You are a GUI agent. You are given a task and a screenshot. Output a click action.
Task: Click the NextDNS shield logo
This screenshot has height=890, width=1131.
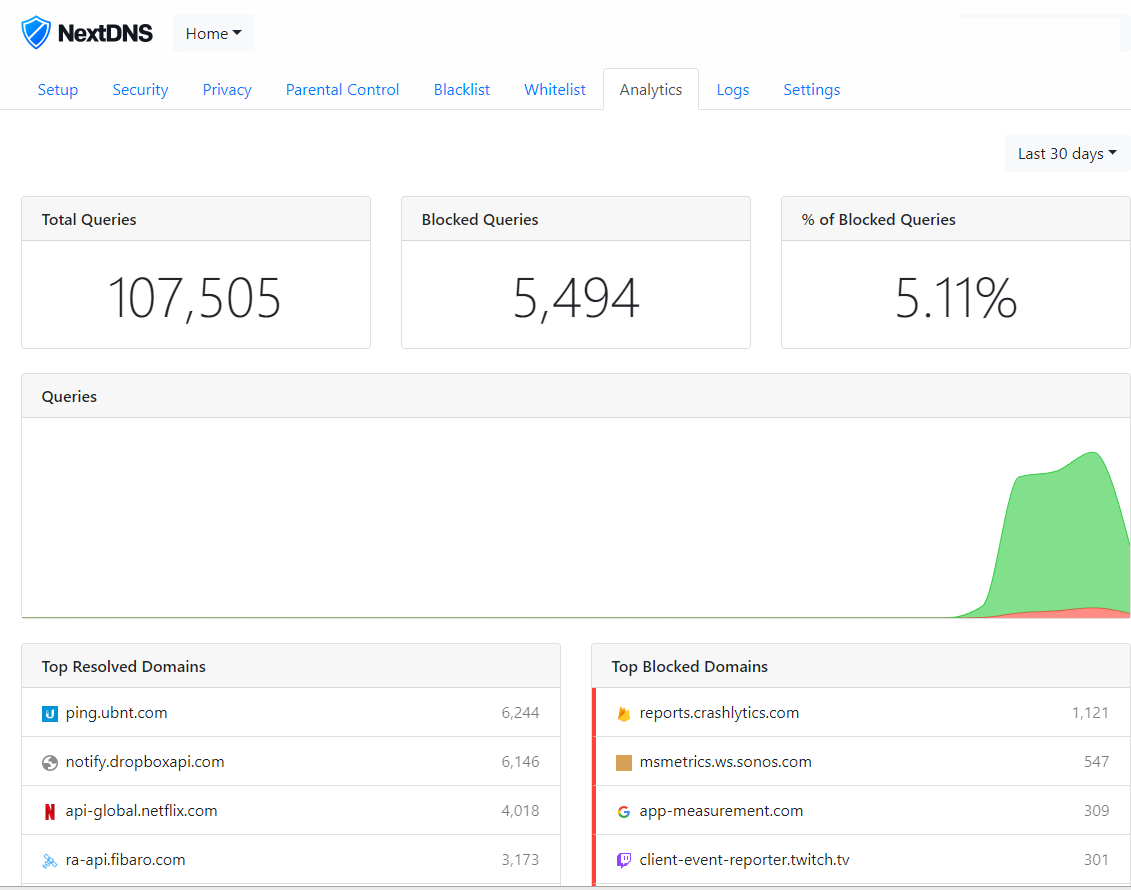coord(35,32)
